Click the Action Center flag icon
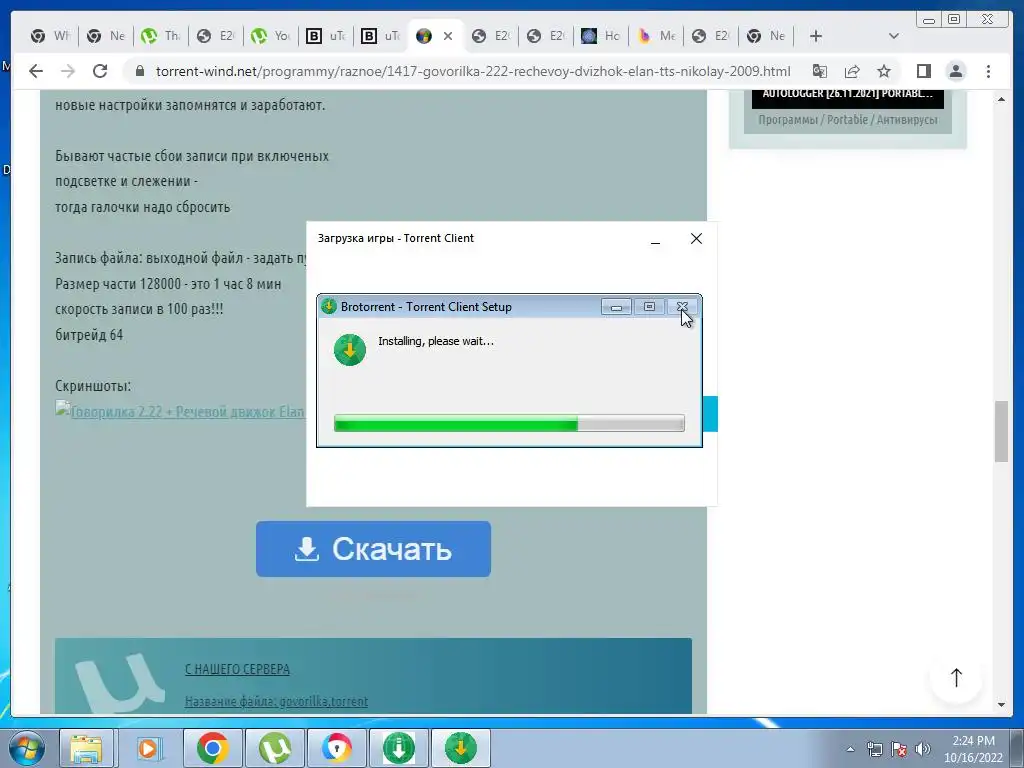 click(899, 749)
